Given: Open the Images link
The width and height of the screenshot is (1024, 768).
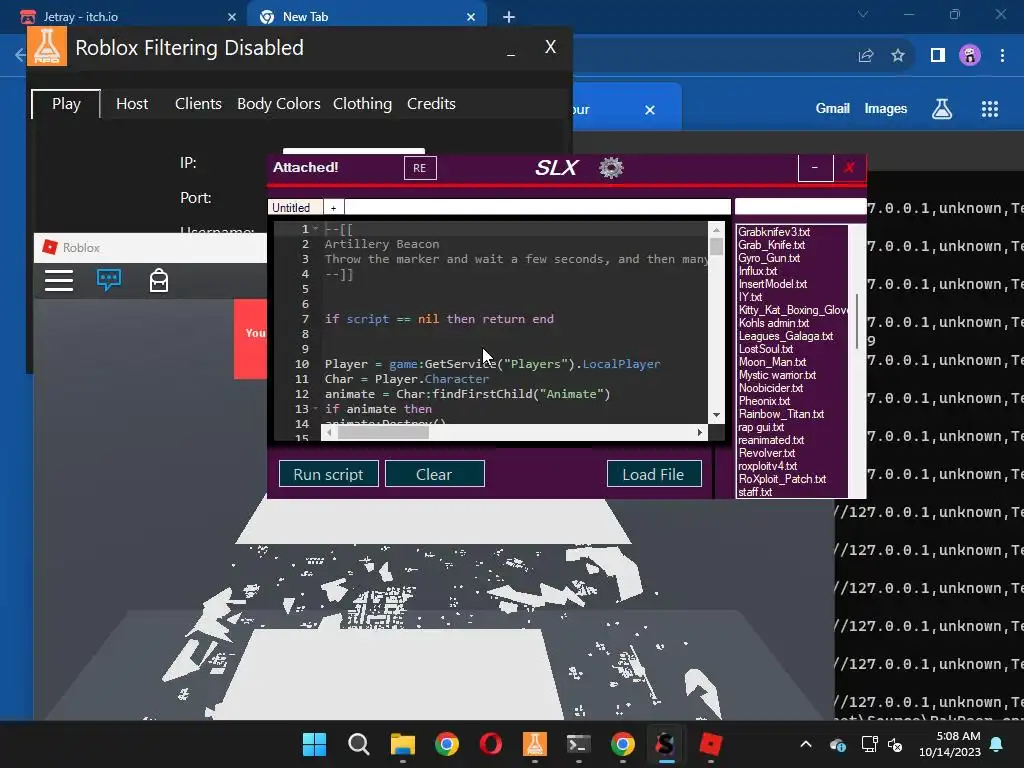Looking at the screenshot, I should pyautogui.click(x=886, y=108).
